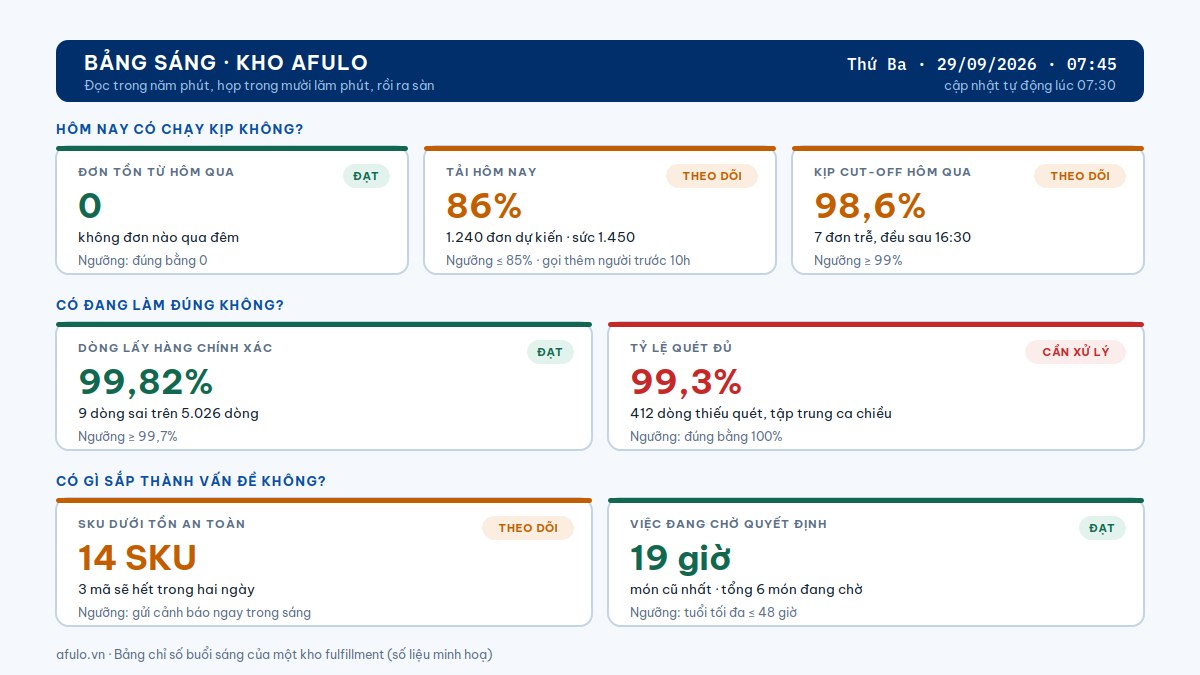1200x675 pixels.
Task: Click the date "Thứ Ba · 29/09/2026 · 07:45"
Action: point(982,64)
